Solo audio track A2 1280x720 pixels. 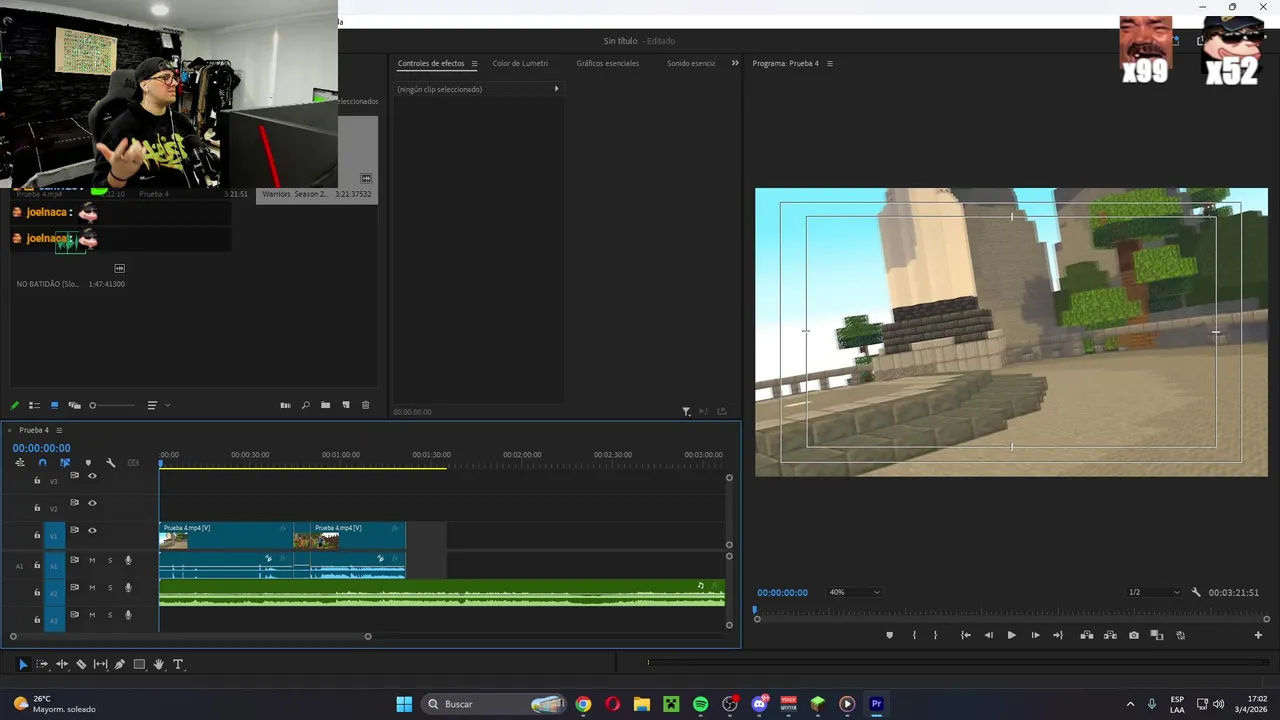(x=110, y=587)
